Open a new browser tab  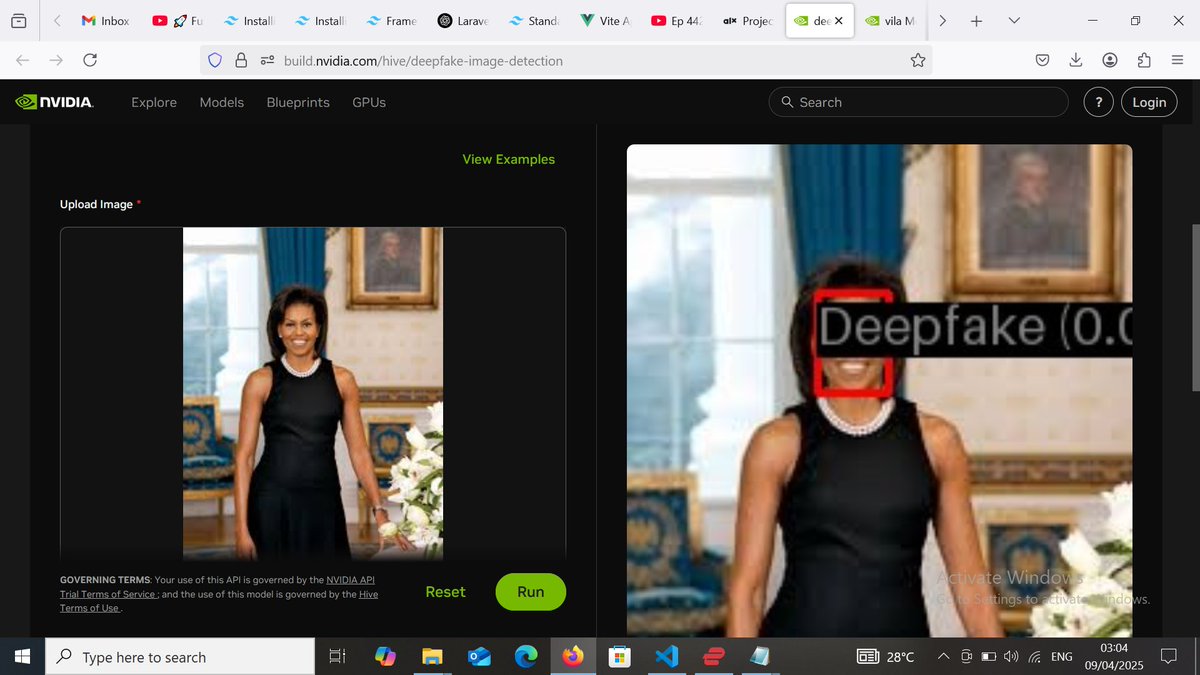(976, 21)
